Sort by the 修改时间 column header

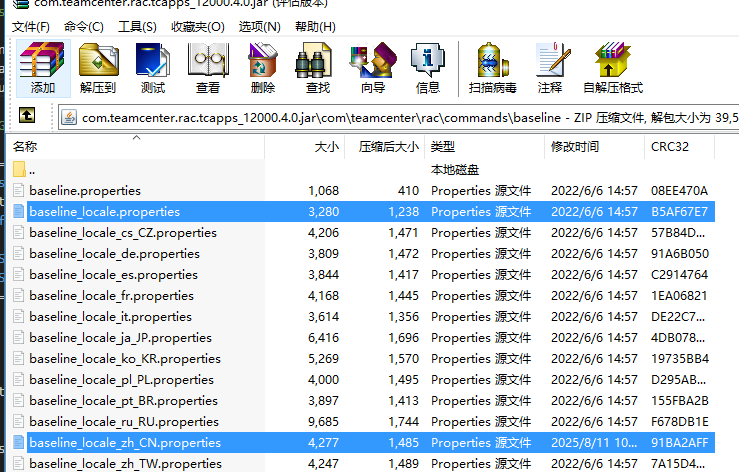[x=594, y=147]
